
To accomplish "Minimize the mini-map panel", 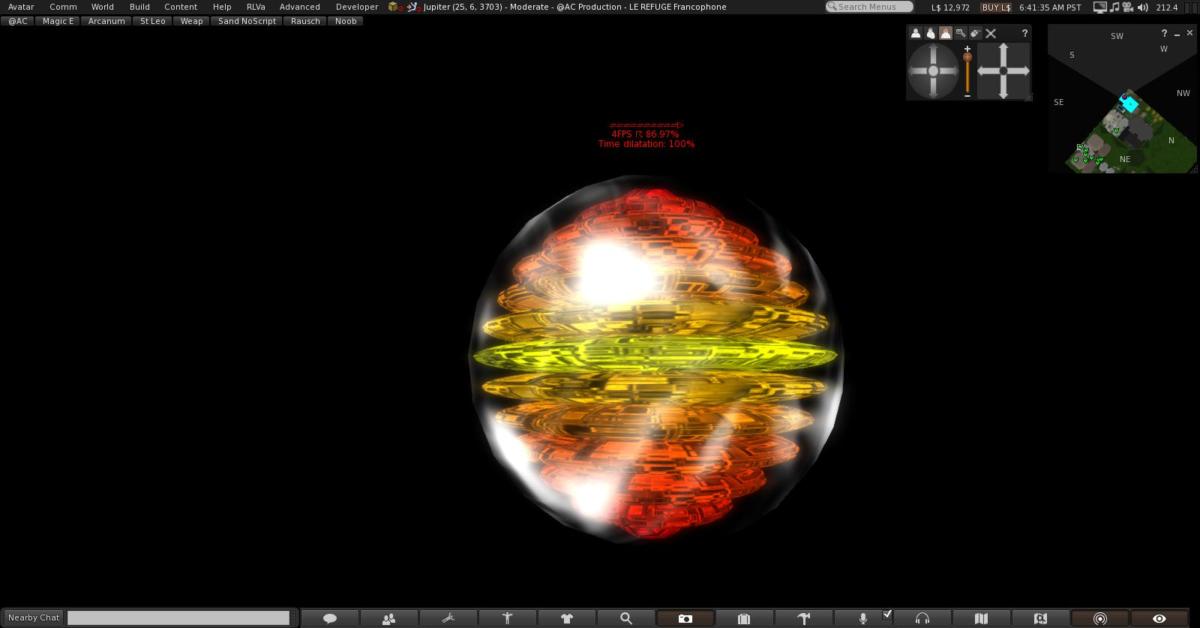I will pos(1177,33).
